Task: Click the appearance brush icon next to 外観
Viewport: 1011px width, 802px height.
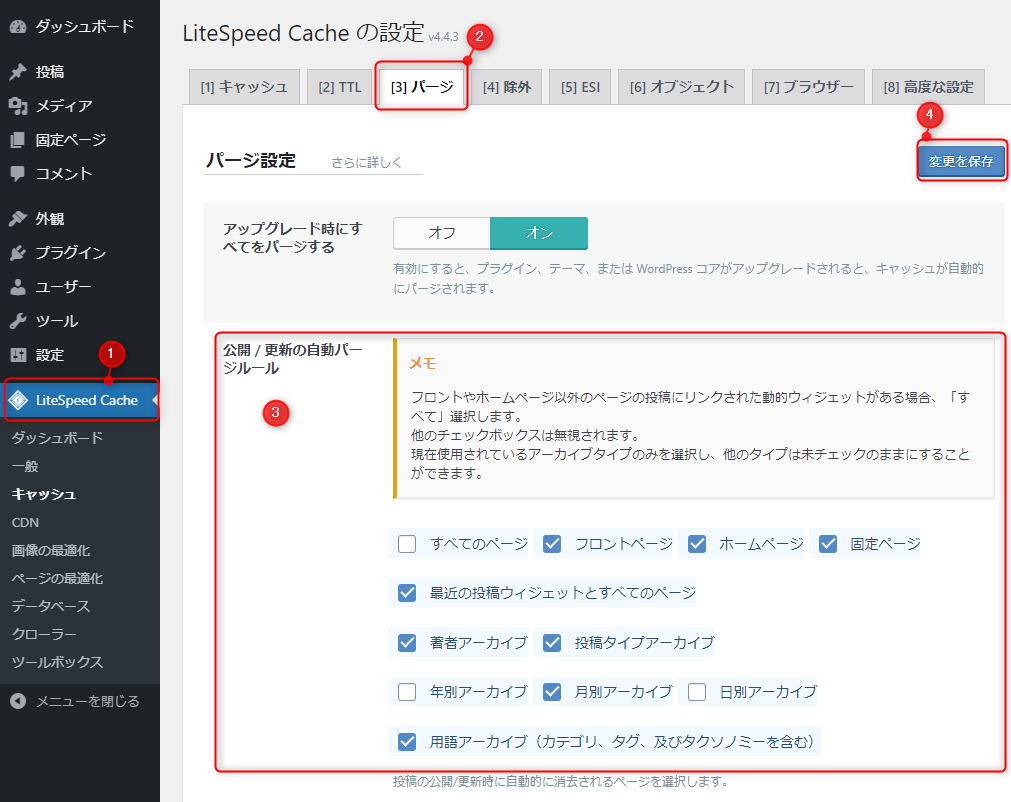Action: pyautogui.click(x=18, y=219)
